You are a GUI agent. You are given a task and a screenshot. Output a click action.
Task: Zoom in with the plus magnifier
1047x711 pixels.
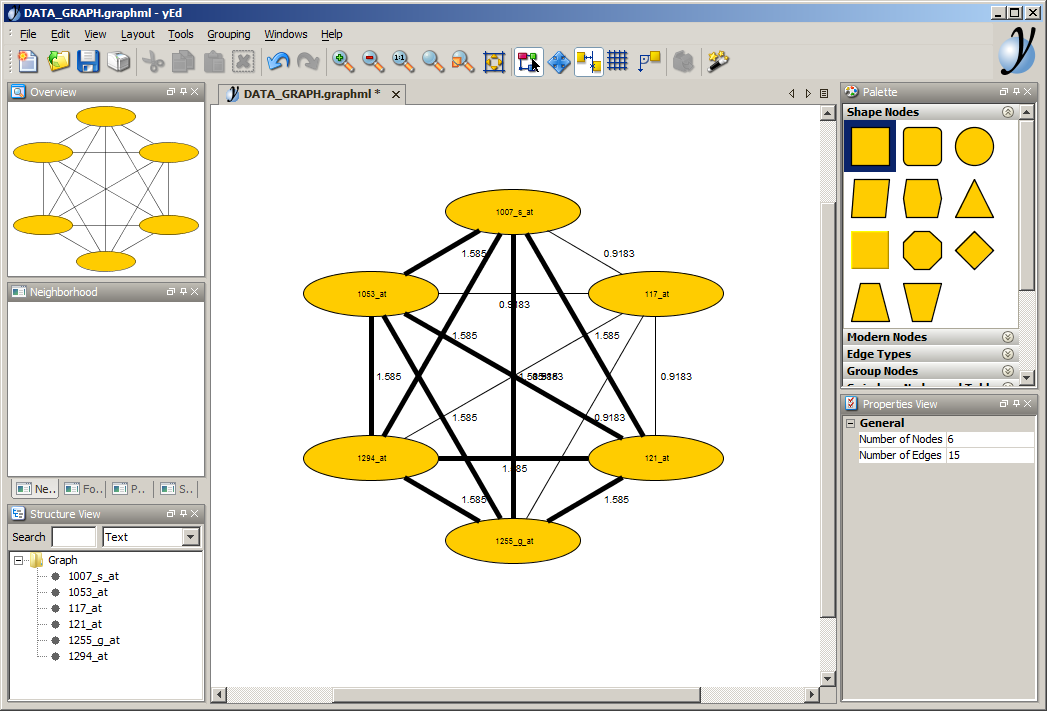pos(343,61)
